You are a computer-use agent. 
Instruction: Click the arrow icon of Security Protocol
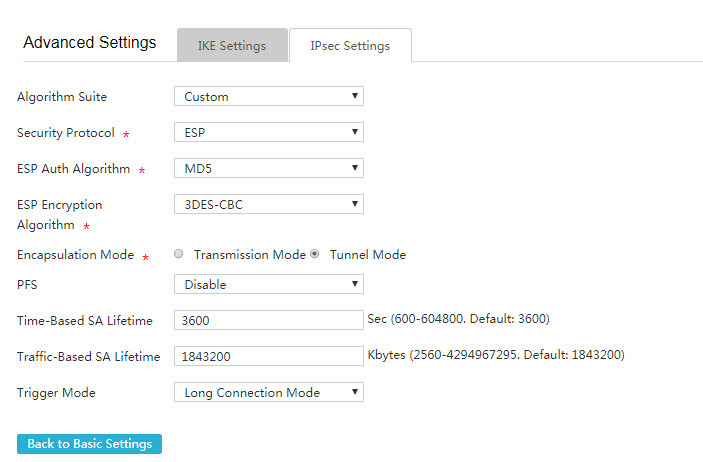[x=355, y=131]
